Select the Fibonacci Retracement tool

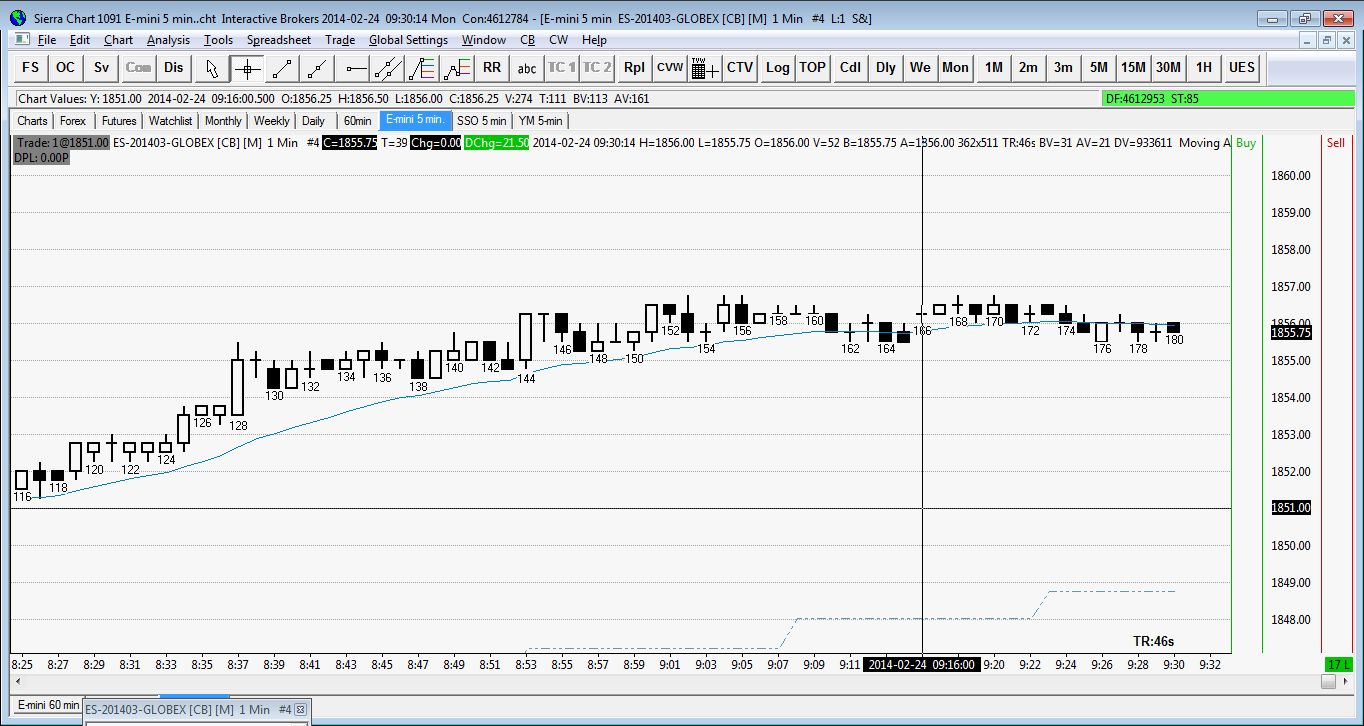[x=423, y=68]
